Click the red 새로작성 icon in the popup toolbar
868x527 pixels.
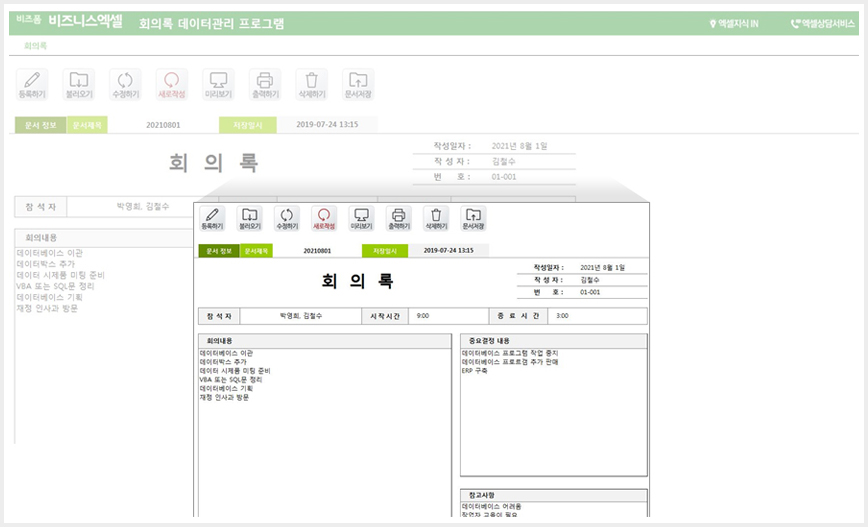(x=324, y=218)
